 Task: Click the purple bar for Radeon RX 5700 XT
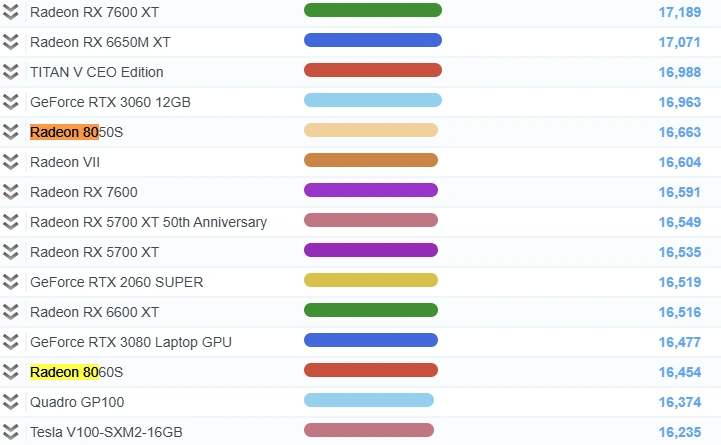tap(370, 250)
